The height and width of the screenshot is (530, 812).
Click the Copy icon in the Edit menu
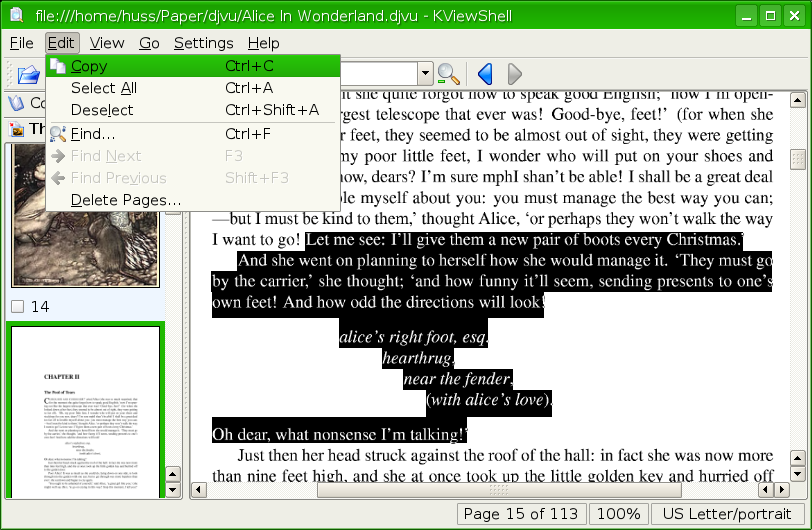[x=57, y=66]
